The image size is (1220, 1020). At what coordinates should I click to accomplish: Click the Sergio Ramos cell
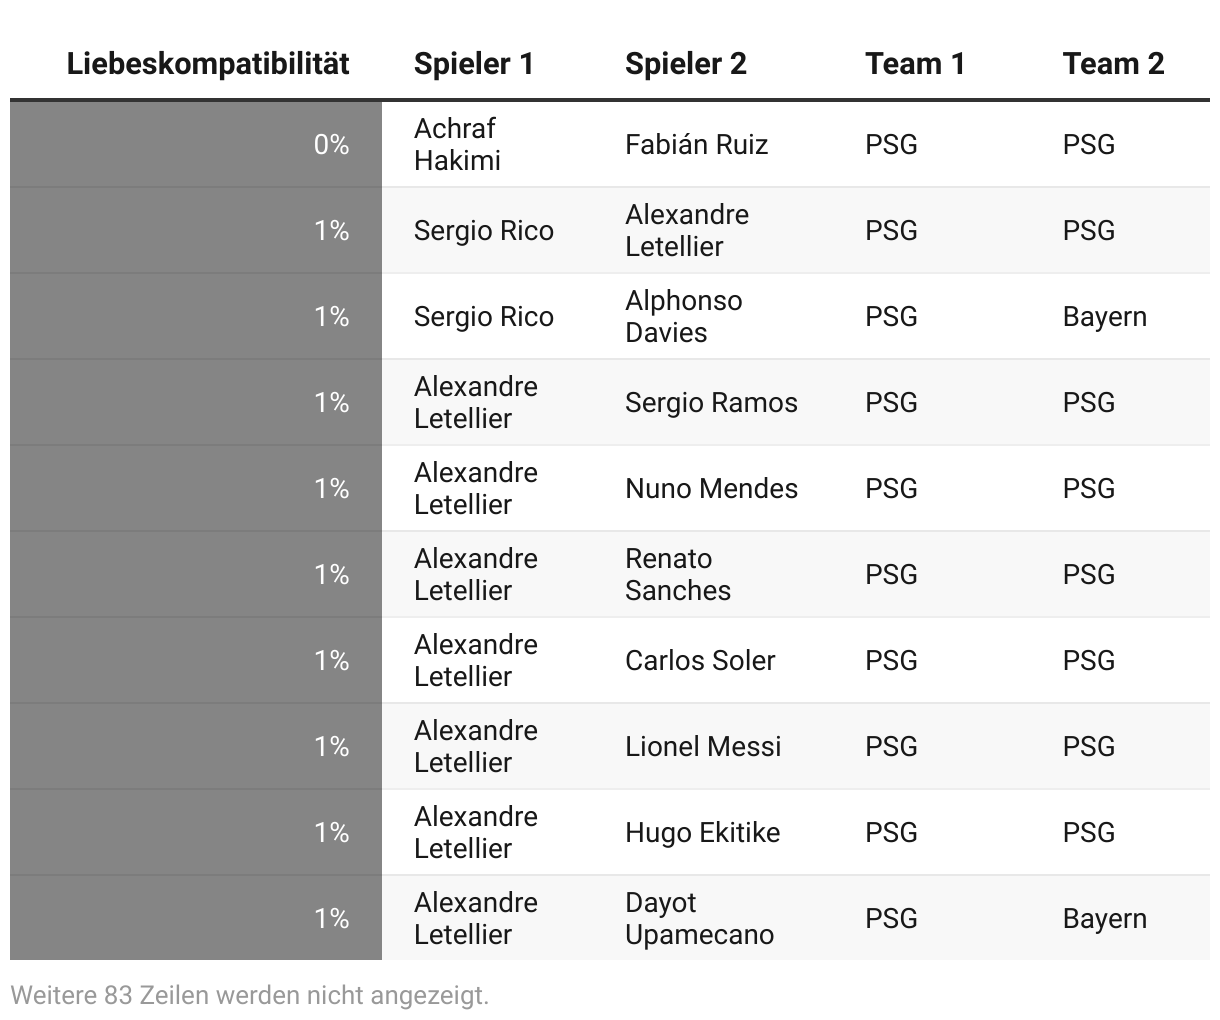coord(711,403)
